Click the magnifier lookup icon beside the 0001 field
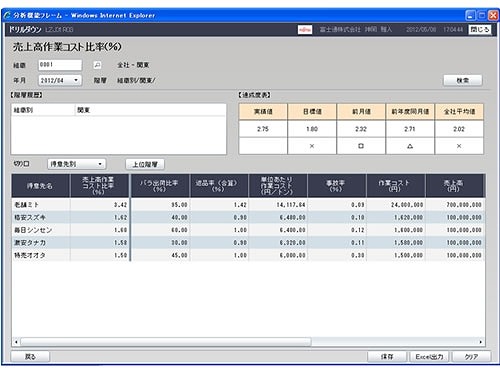The height and width of the screenshot is (380, 500). (97, 65)
